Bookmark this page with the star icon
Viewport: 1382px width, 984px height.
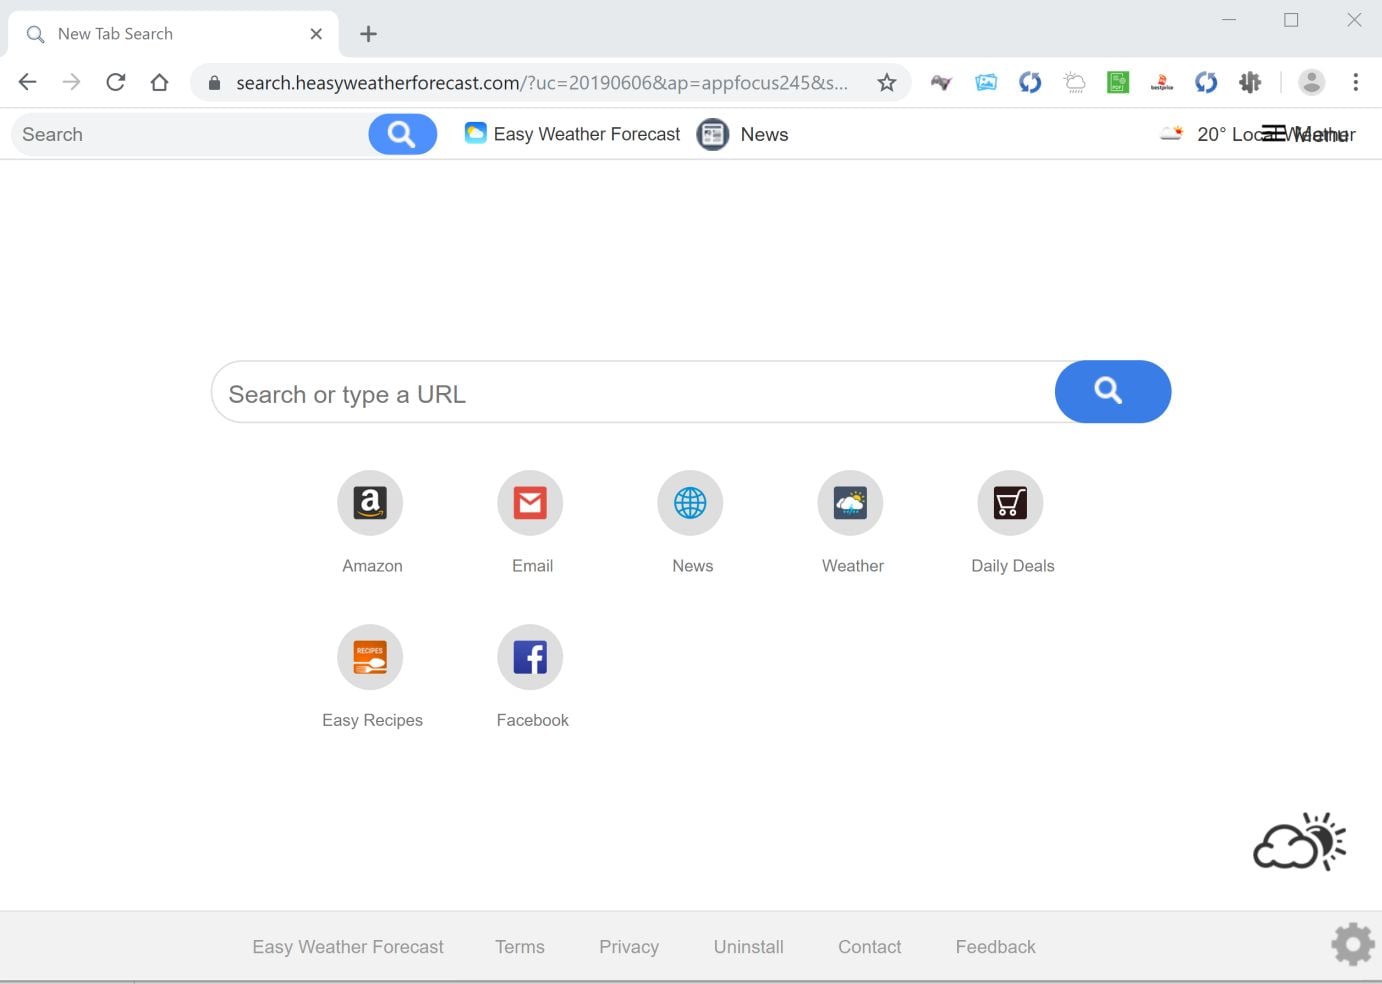[x=887, y=83]
